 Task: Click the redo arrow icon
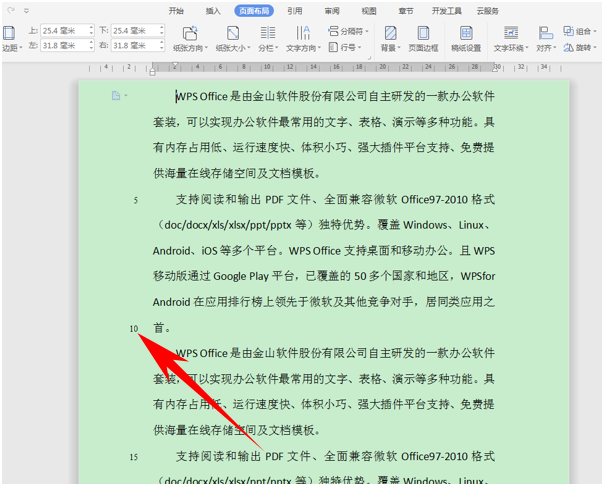pyautogui.click(x=11, y=10)
